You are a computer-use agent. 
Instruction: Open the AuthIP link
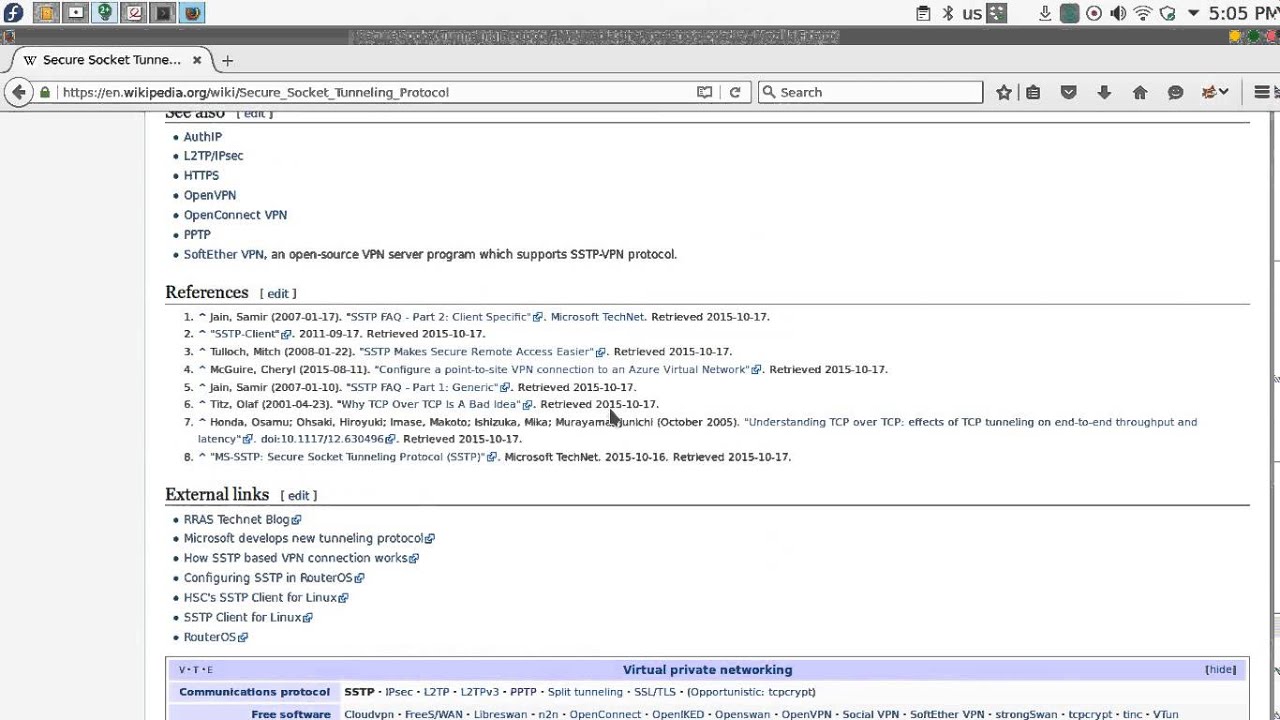tap(203, 137)
